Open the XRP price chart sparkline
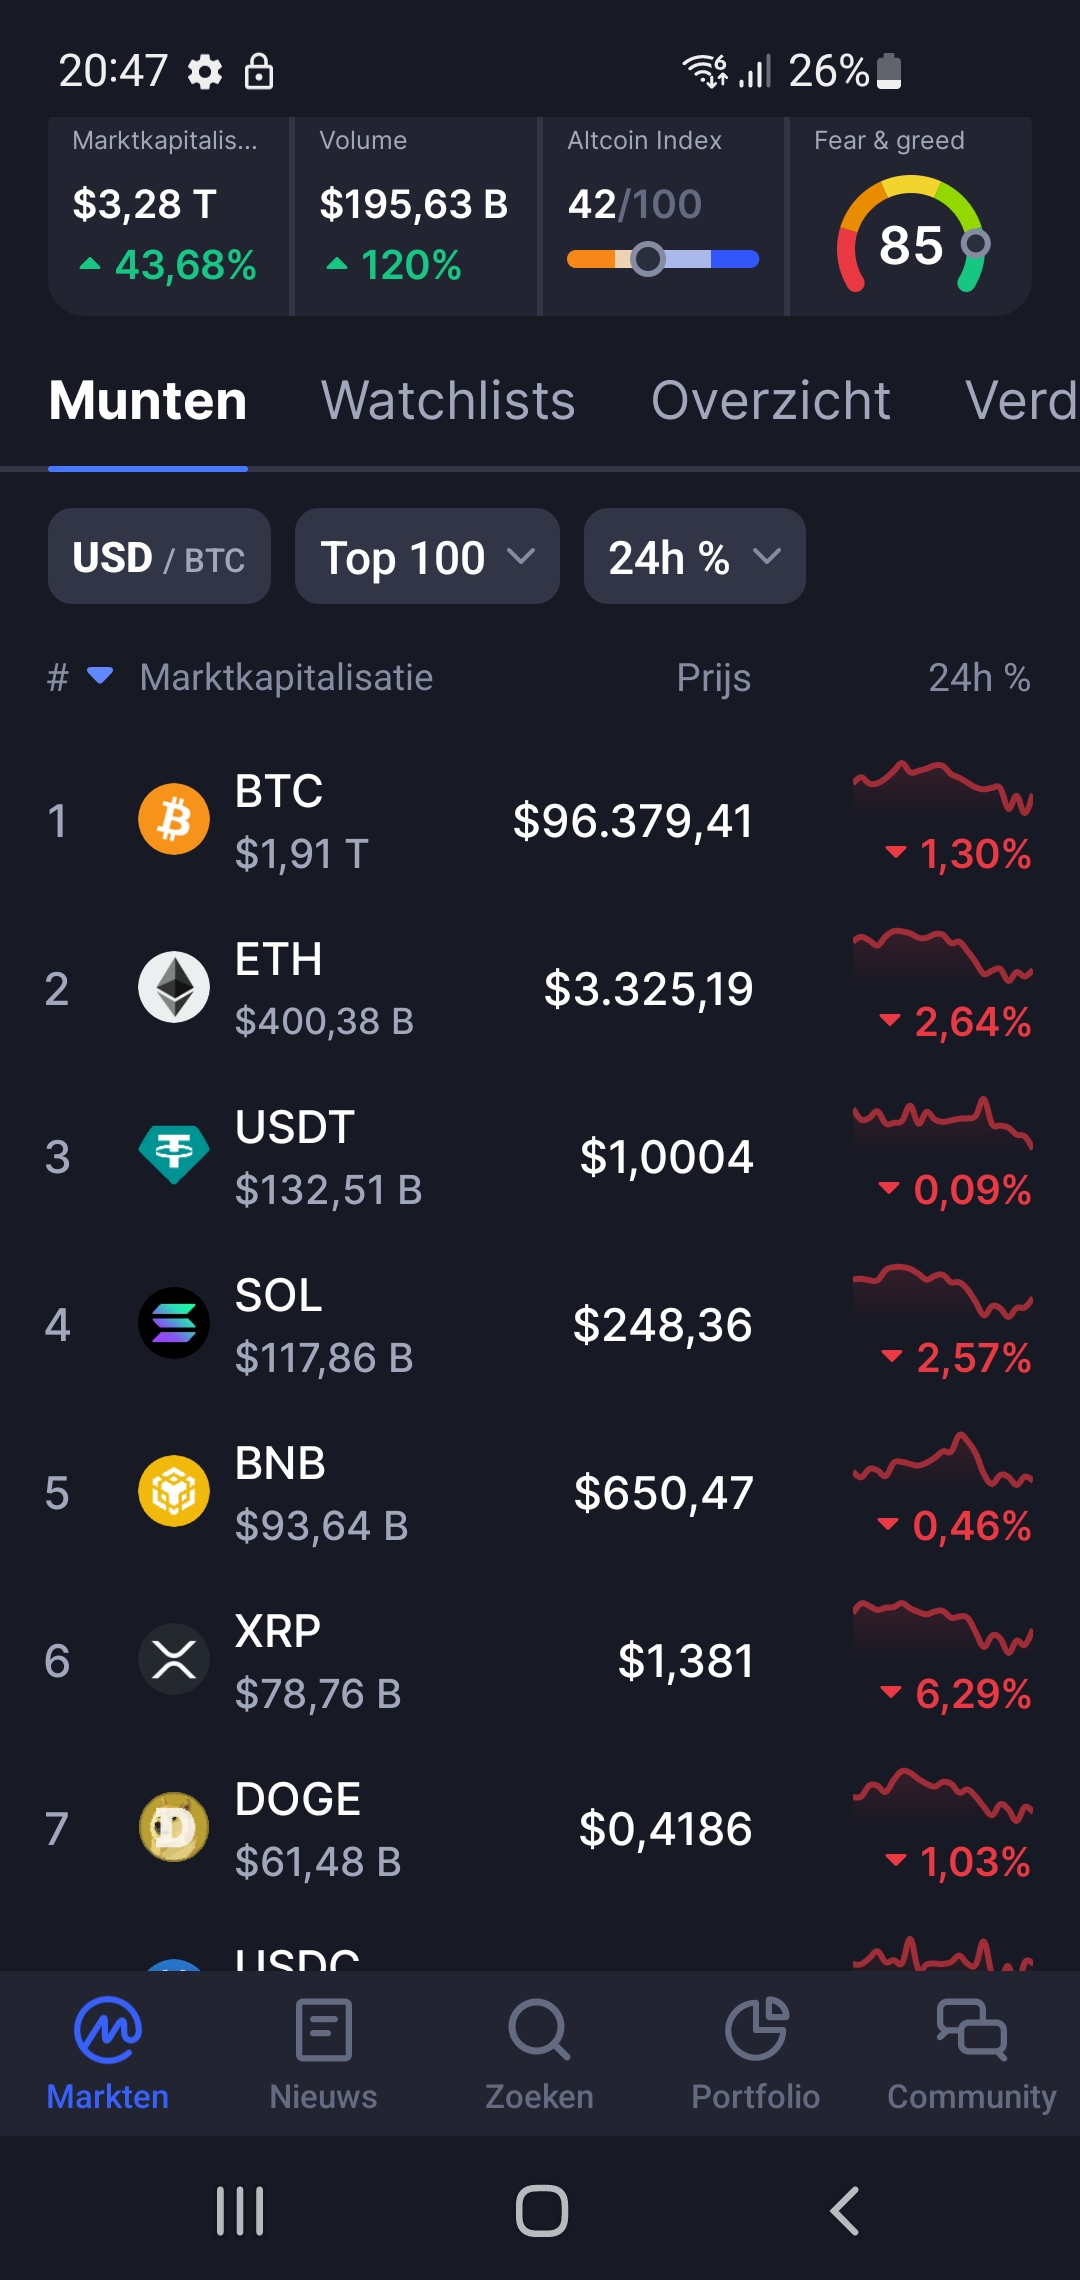Image resolution: width=1080 pixels, height=2280 pixels. [942, 1626]
